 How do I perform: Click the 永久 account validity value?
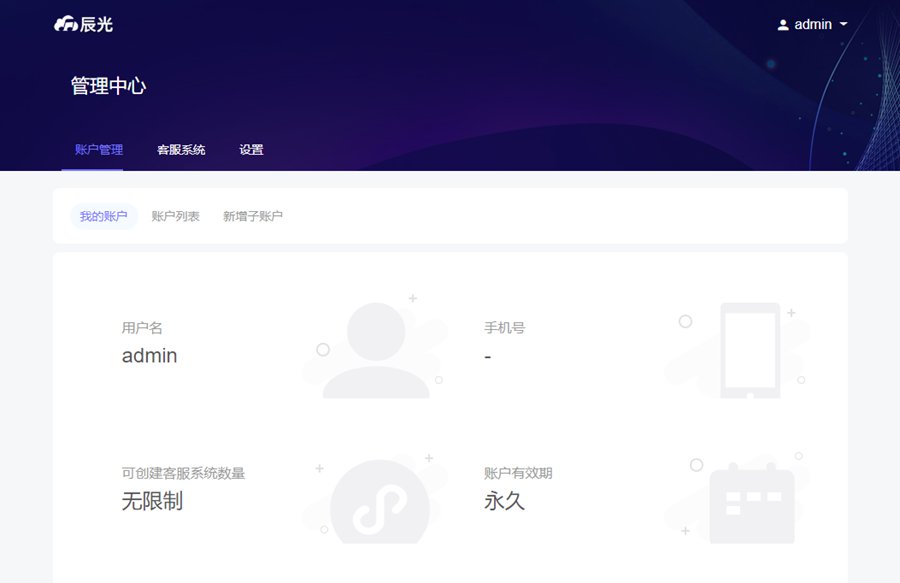coord(504,501)
